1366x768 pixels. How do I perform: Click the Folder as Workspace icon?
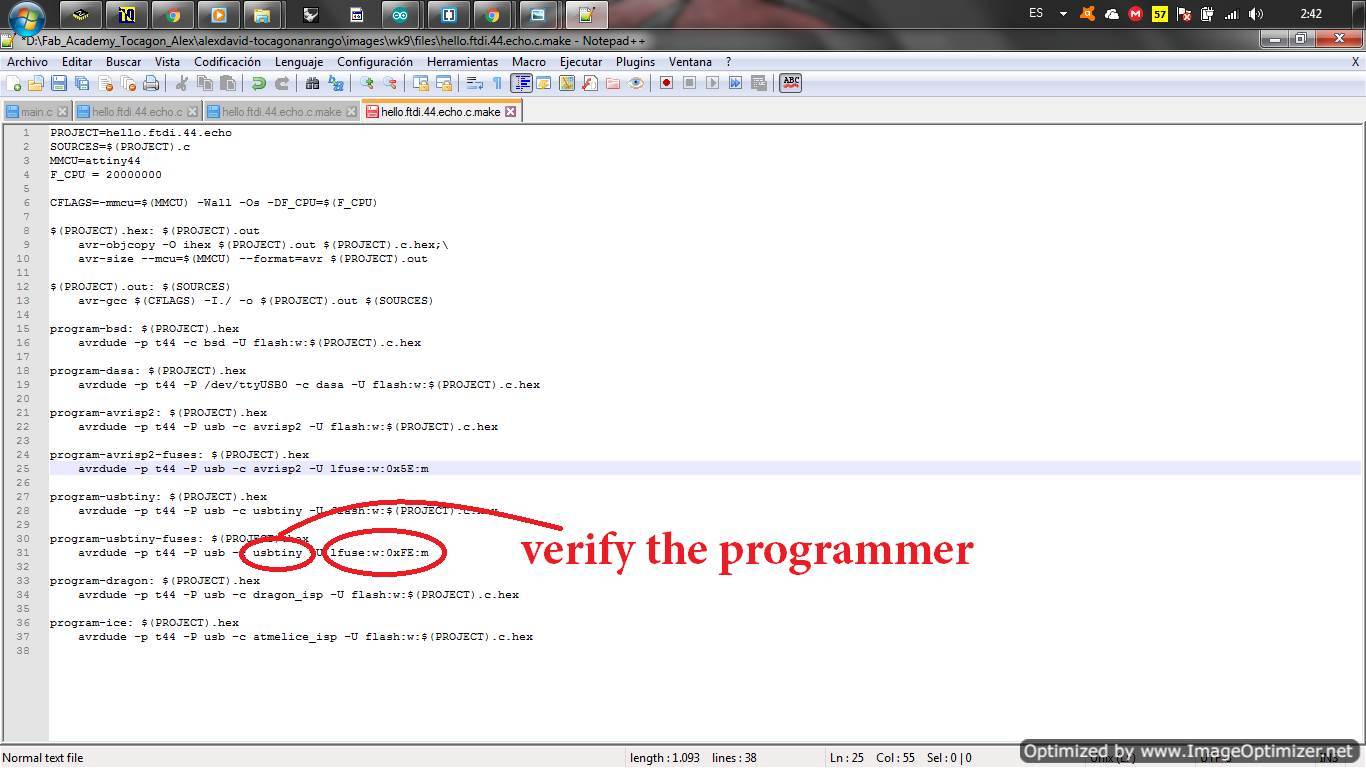click(613, 83)
